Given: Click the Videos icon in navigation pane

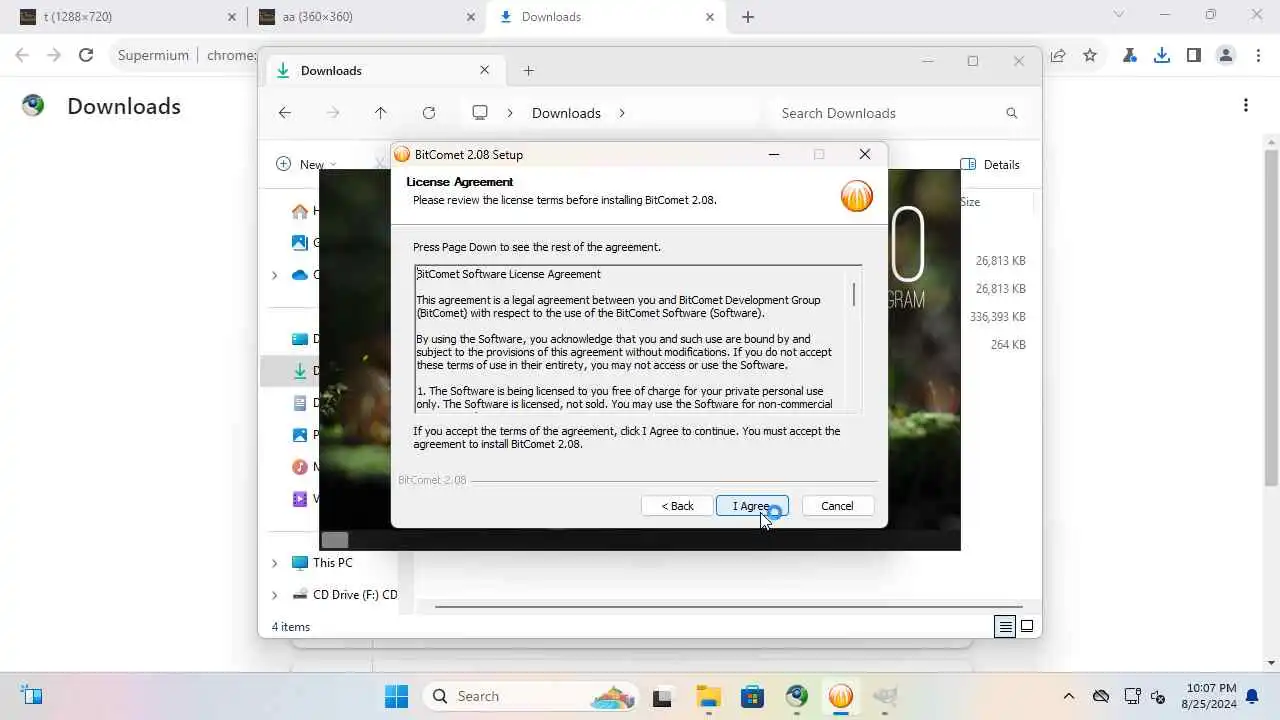Looking at the screenshot, I should 300,499.
